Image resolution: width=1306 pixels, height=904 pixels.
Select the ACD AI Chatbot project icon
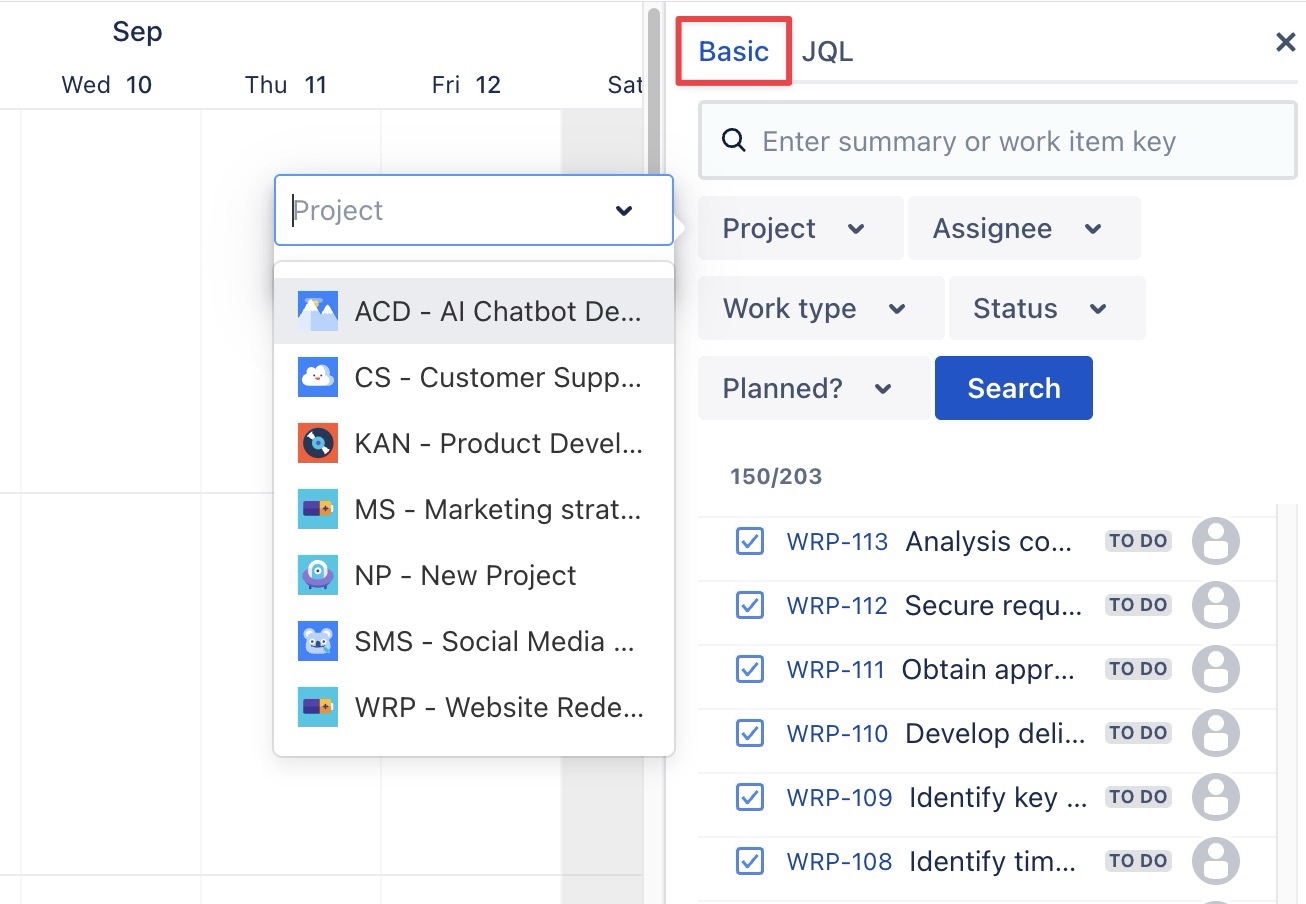click(317, 312)
